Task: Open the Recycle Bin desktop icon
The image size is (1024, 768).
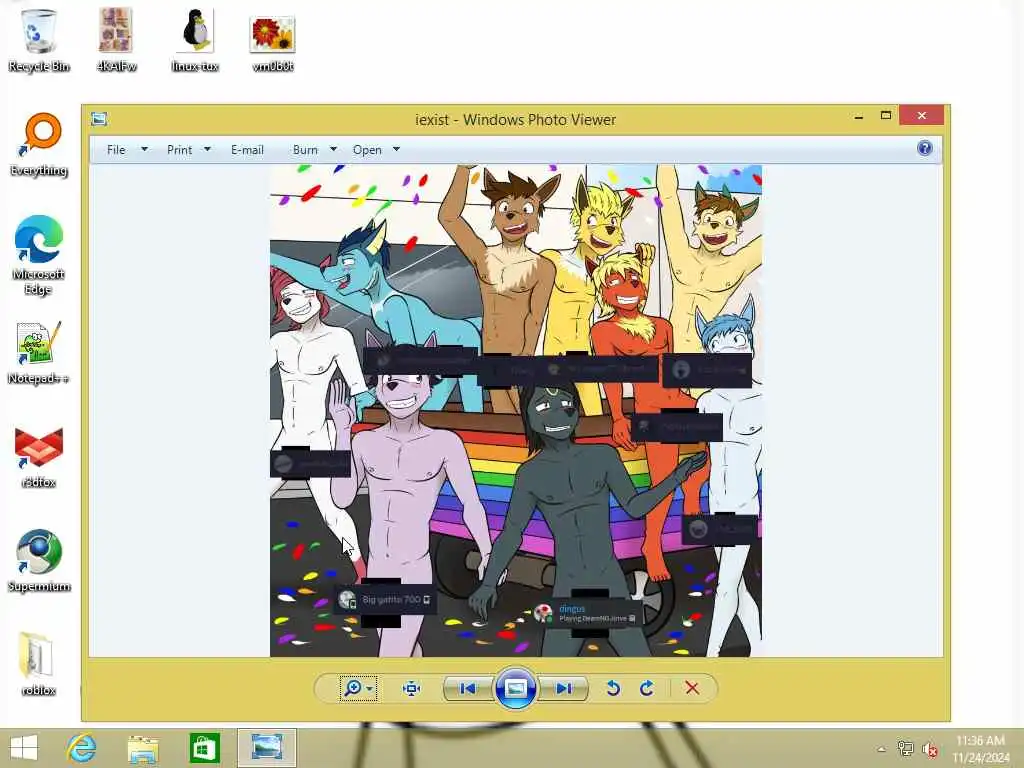Action: 39,39
